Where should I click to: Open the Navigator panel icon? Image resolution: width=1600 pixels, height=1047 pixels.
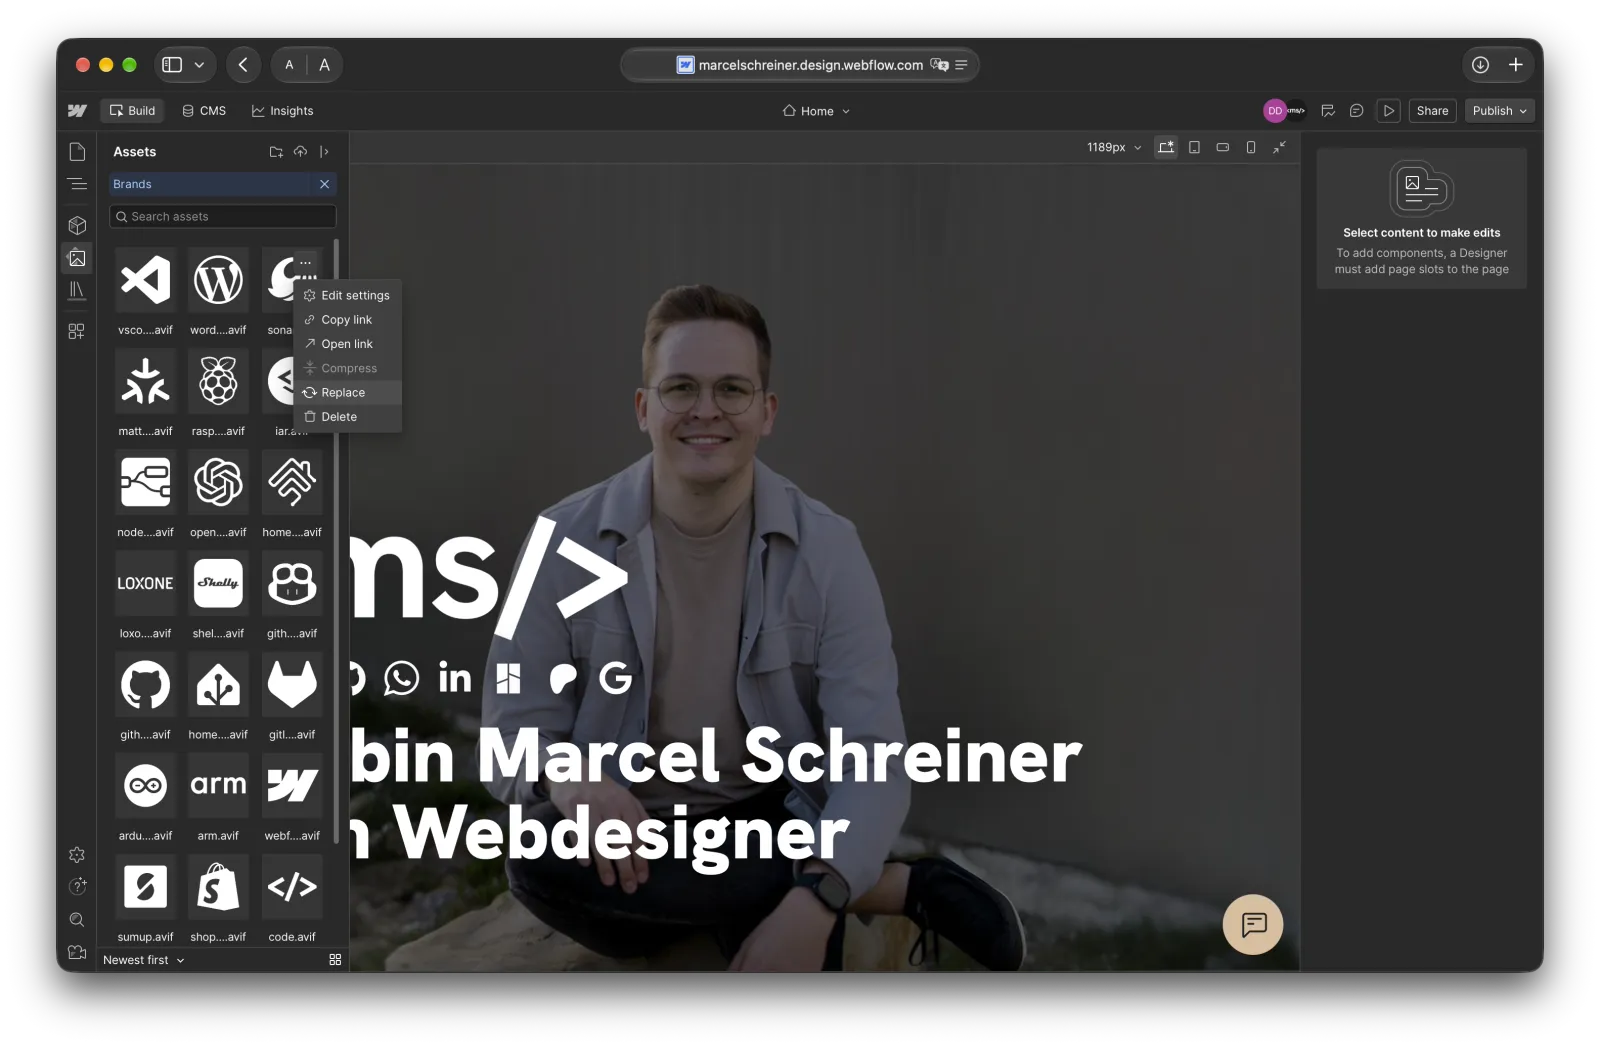[x=77, y=184]
